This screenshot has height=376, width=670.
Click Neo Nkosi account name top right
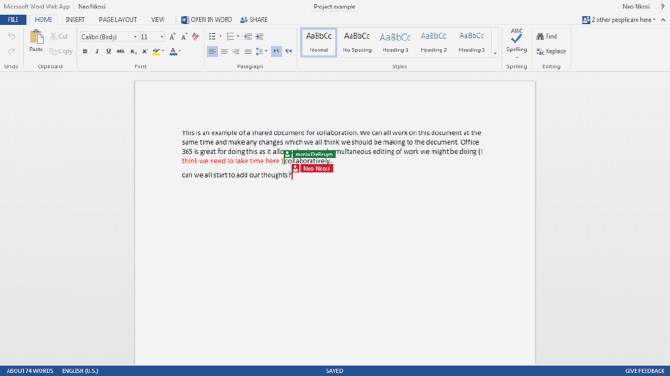(x=636, y=7)
